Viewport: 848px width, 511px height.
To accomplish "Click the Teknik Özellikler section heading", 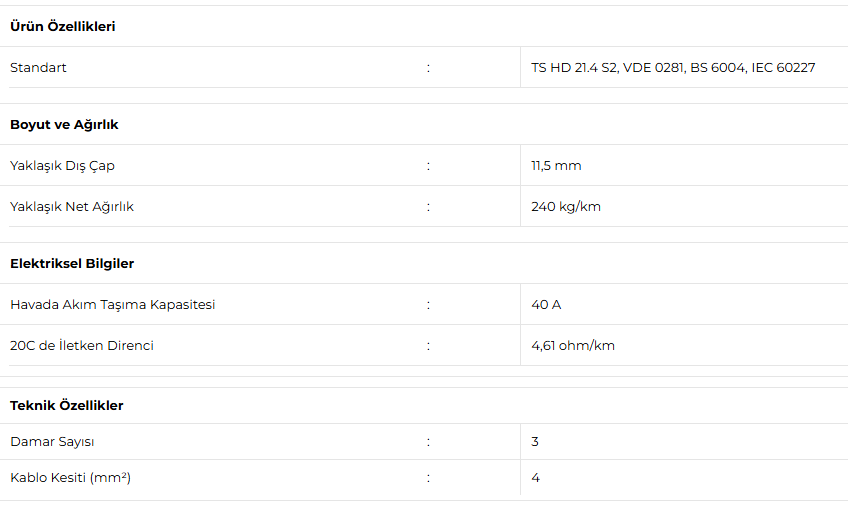I will [67, 405].
